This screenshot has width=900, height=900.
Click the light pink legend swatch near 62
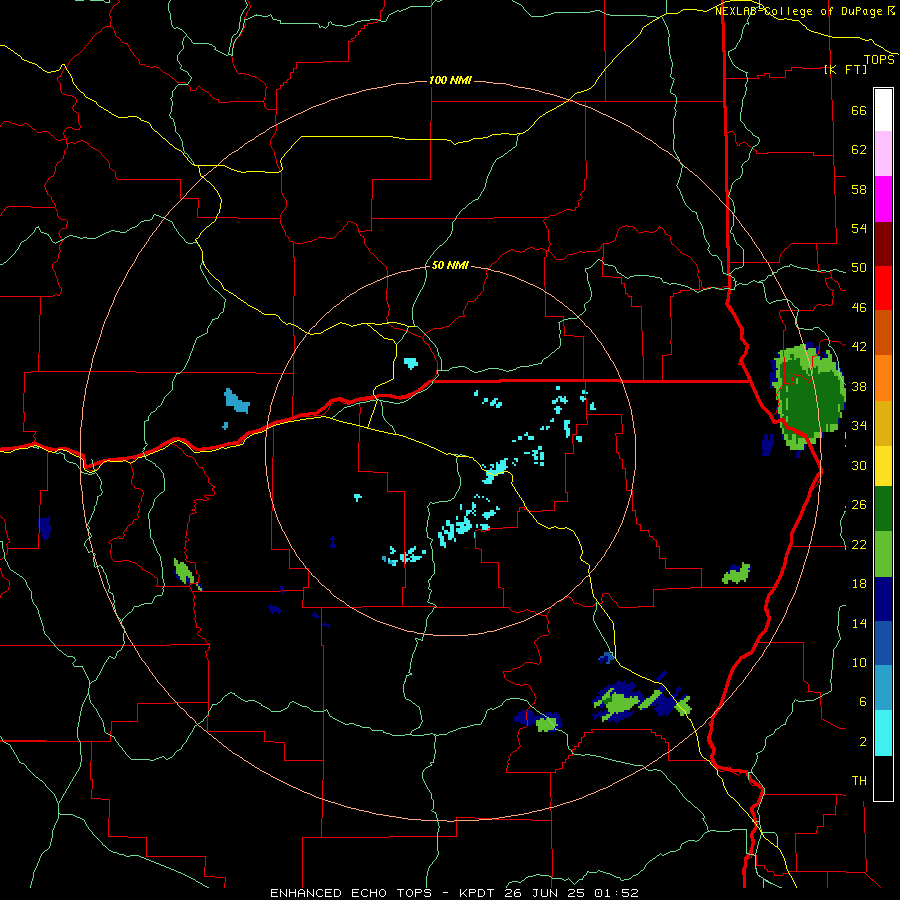click(x=883, y=154)
